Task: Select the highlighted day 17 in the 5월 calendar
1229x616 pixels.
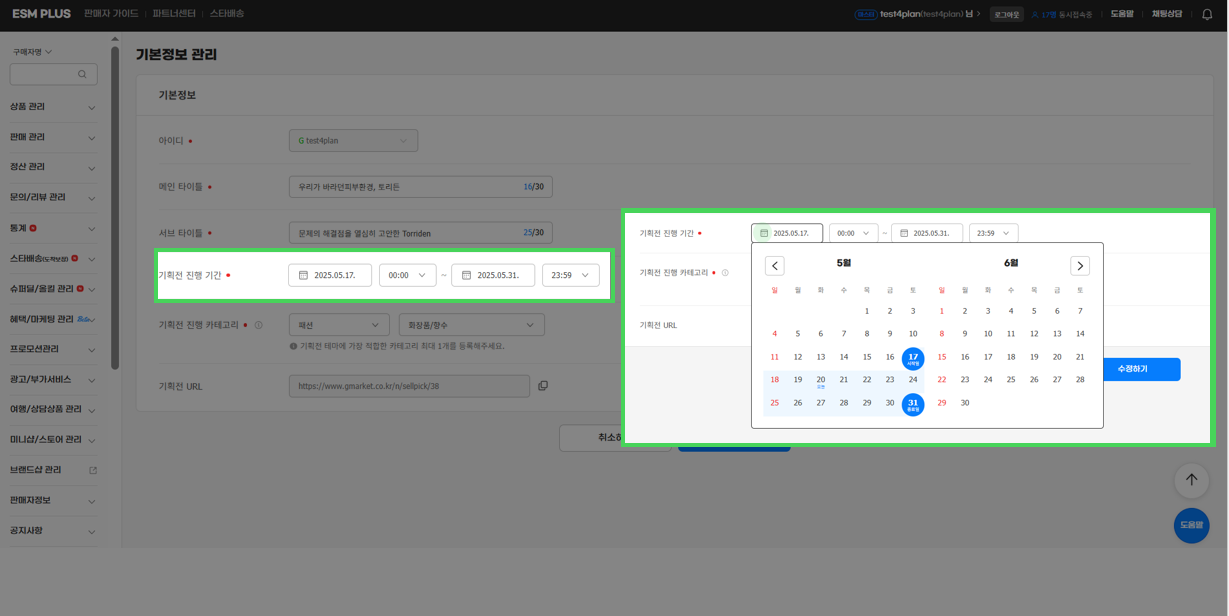Action: pyautogui.click(x=913, y=358)
